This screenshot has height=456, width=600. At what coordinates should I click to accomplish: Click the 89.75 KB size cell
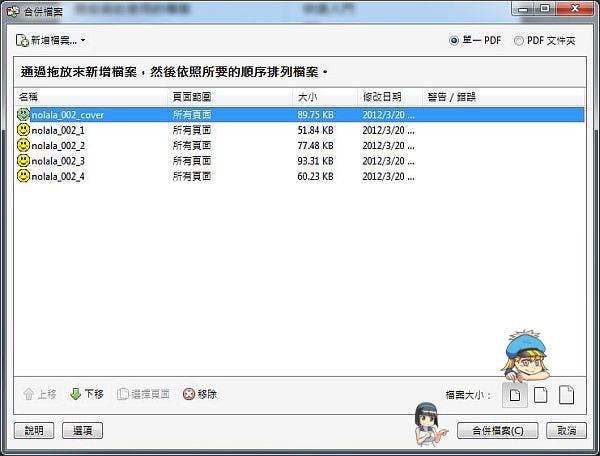pos(315,115)
